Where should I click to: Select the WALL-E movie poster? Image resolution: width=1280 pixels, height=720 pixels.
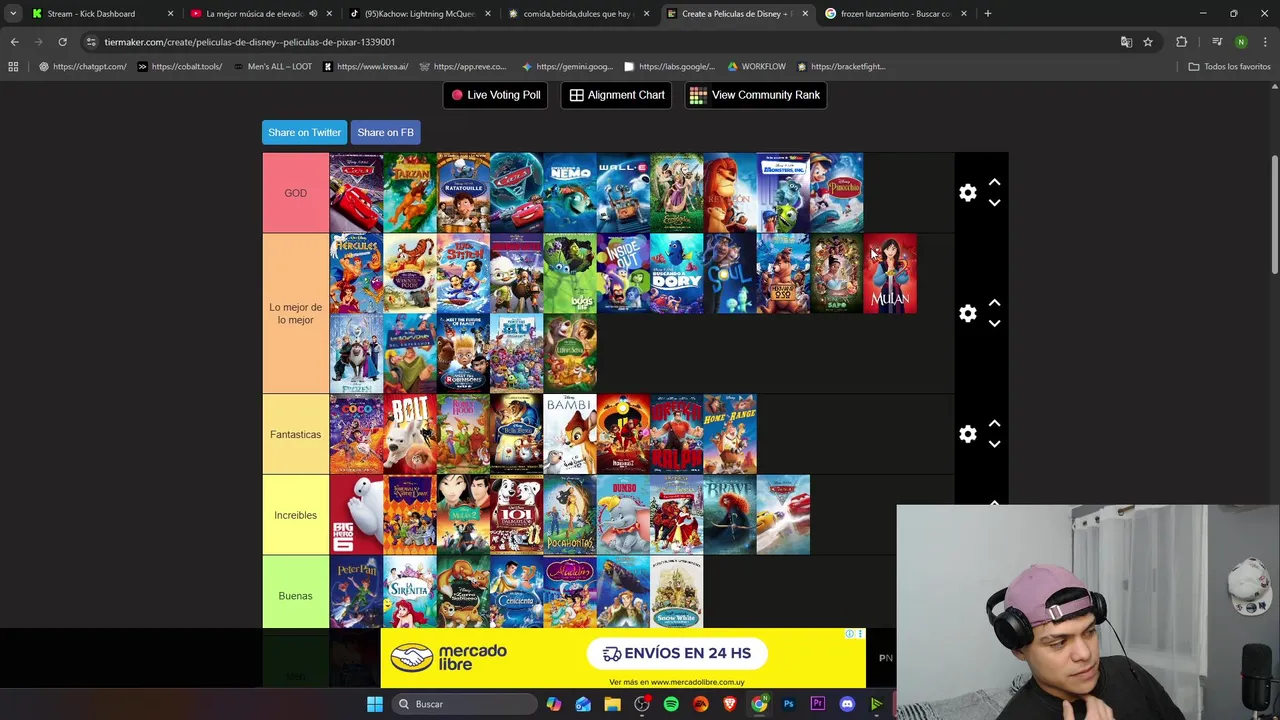click(x=623, y=193)
